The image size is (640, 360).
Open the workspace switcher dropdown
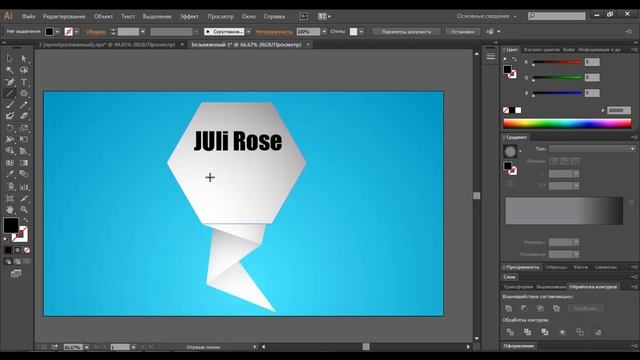click(487, 16)
